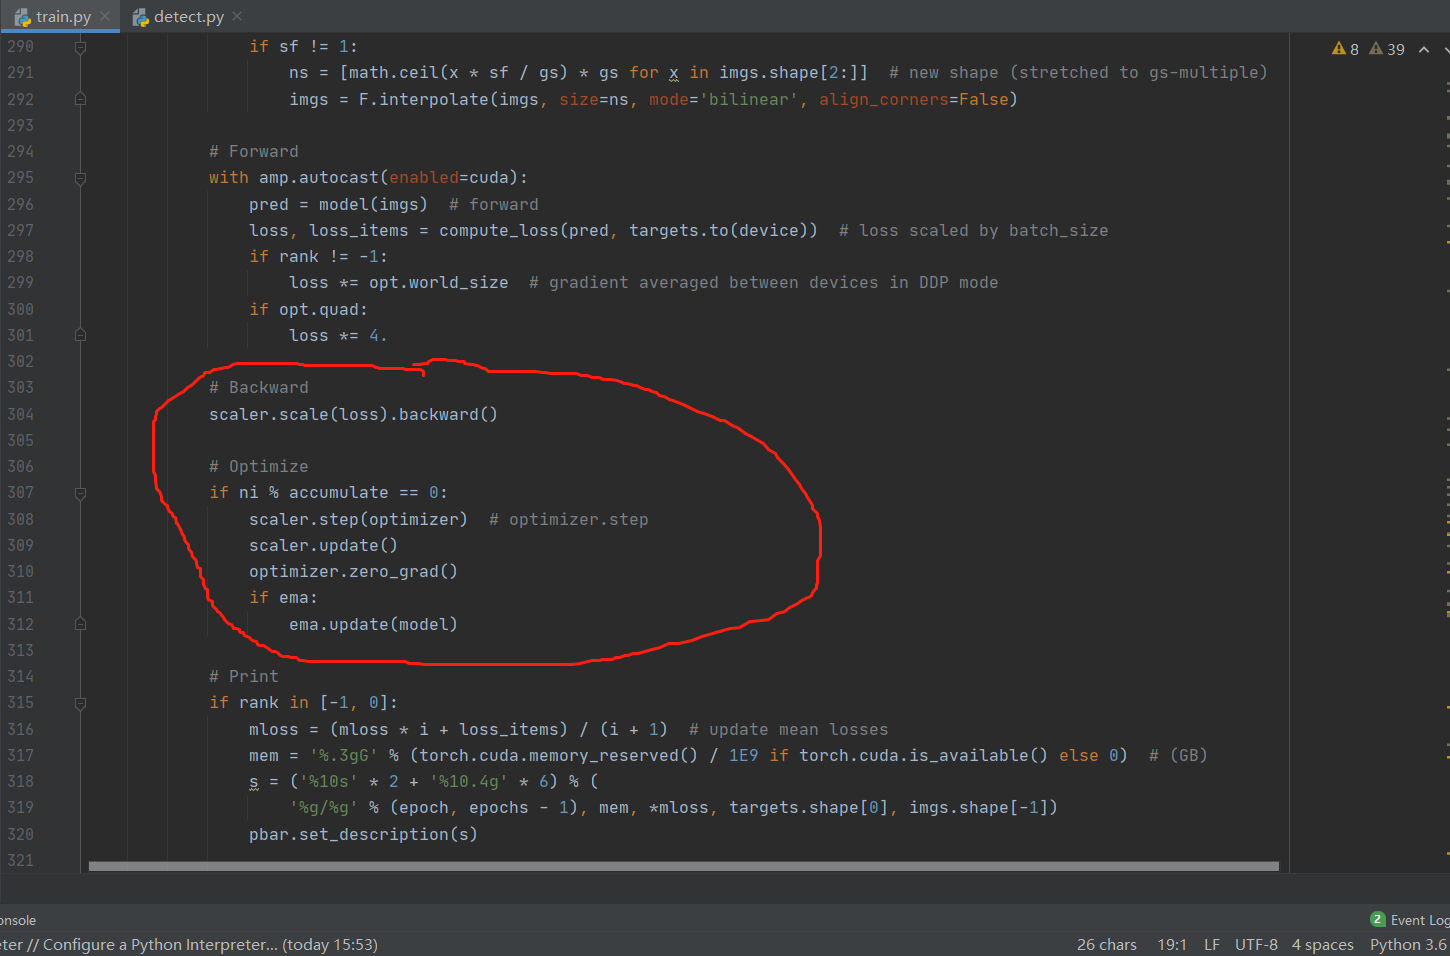Click line number 303 in gutter
1450x956 pixels.
click(20, 387)
